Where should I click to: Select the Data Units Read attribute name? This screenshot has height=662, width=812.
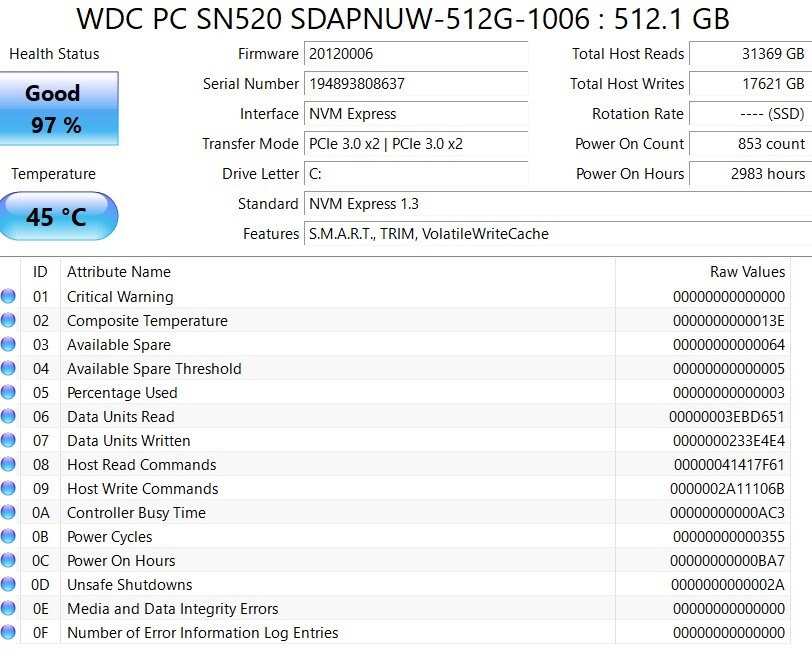121,417
